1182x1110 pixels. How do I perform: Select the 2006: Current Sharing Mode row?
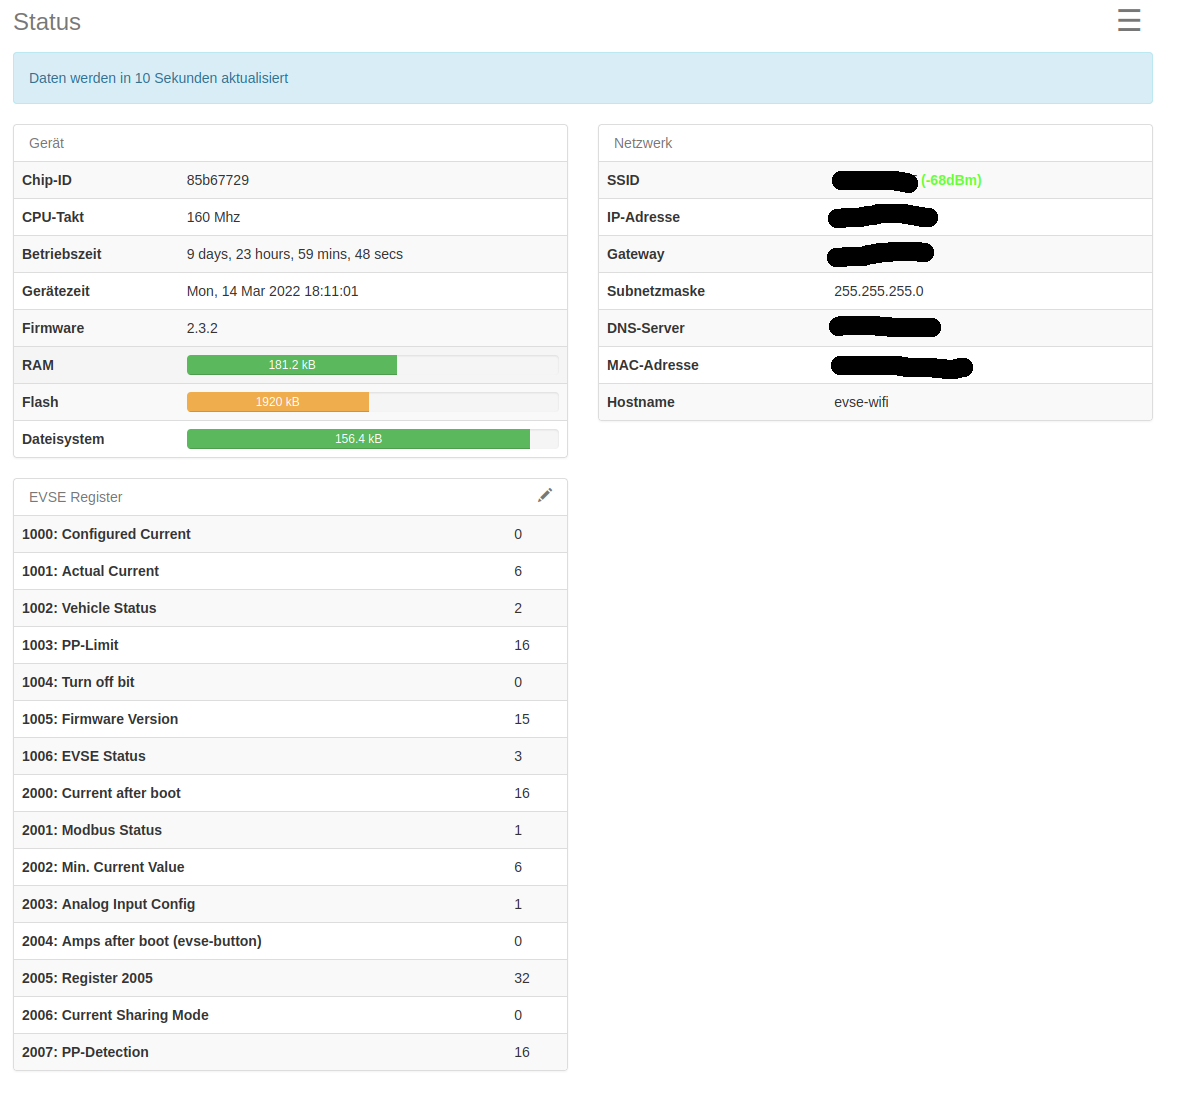coord(290,1015)
